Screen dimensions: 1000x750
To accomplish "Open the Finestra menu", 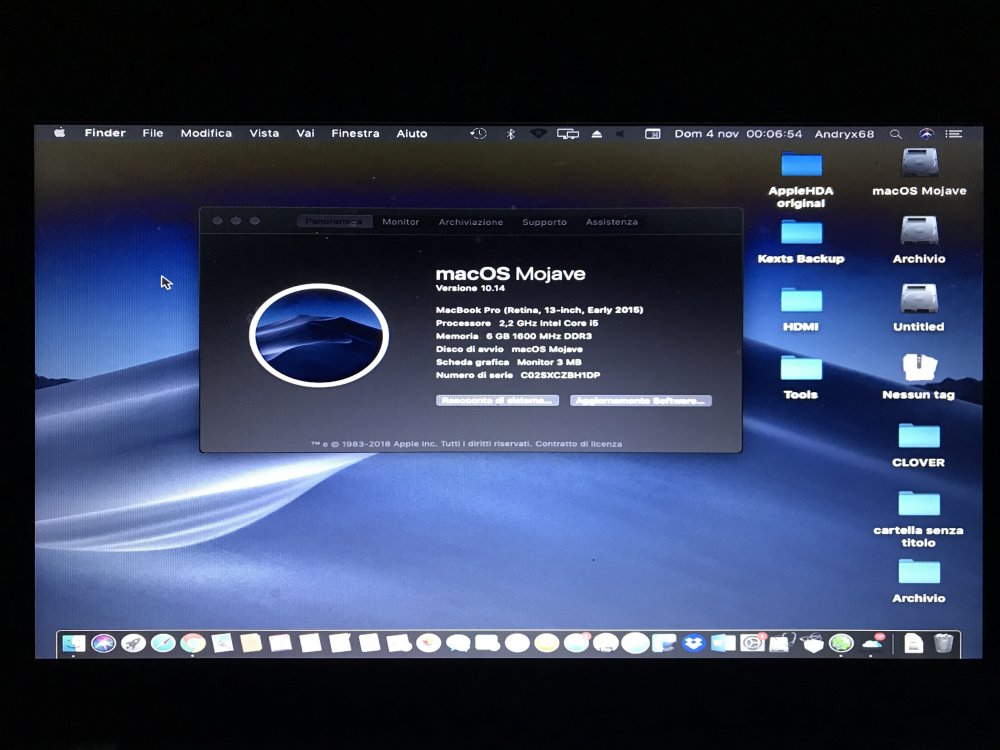I will pos(355,133).
